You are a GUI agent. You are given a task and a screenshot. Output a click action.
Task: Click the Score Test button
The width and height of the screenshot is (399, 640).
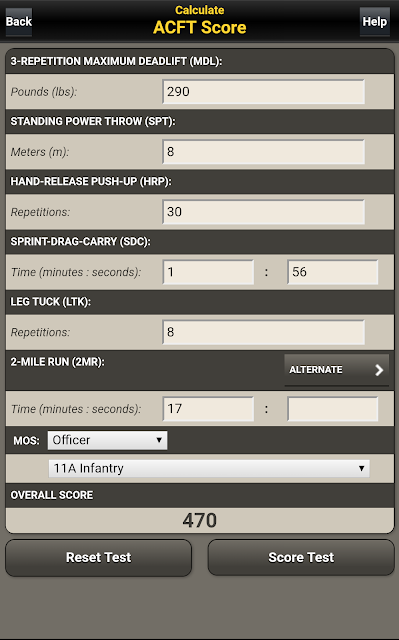[x=301, y=558]
